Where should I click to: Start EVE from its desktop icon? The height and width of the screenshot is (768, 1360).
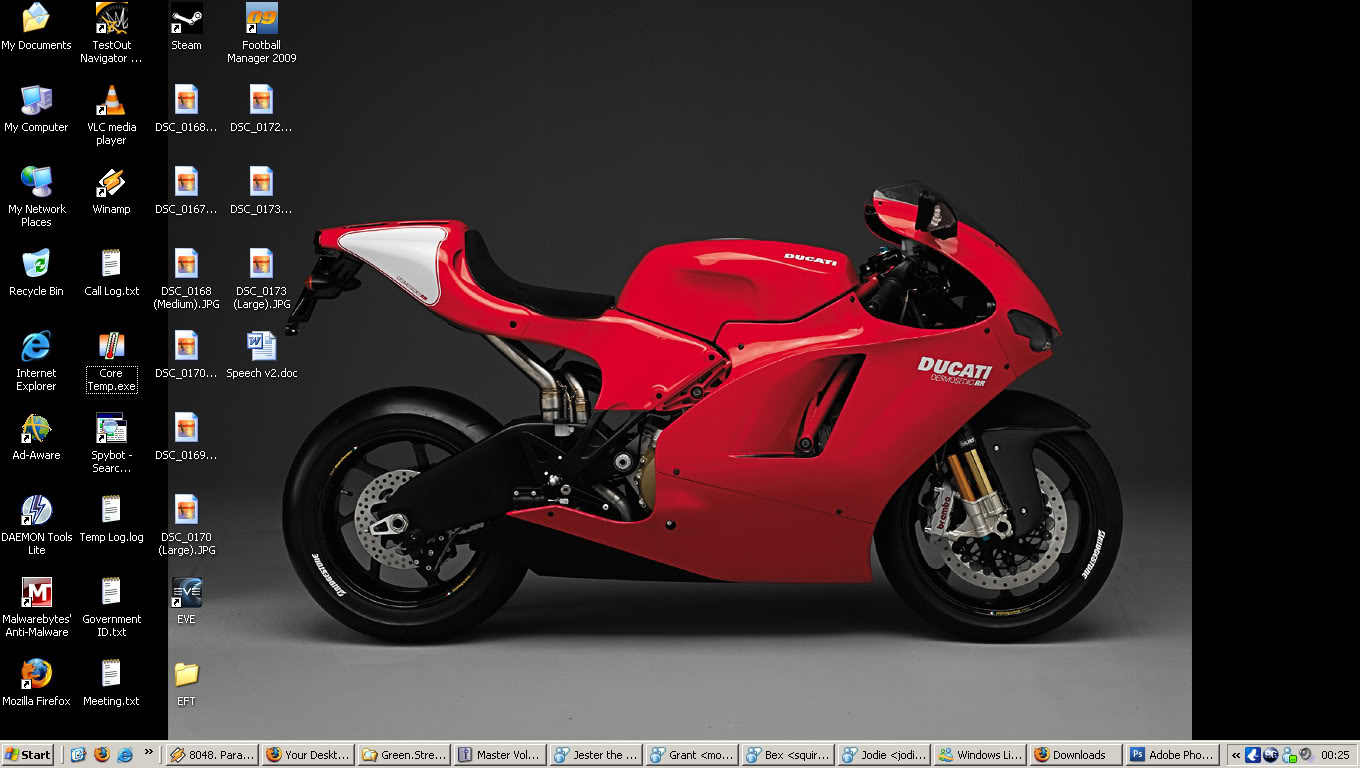coord(186,592)
